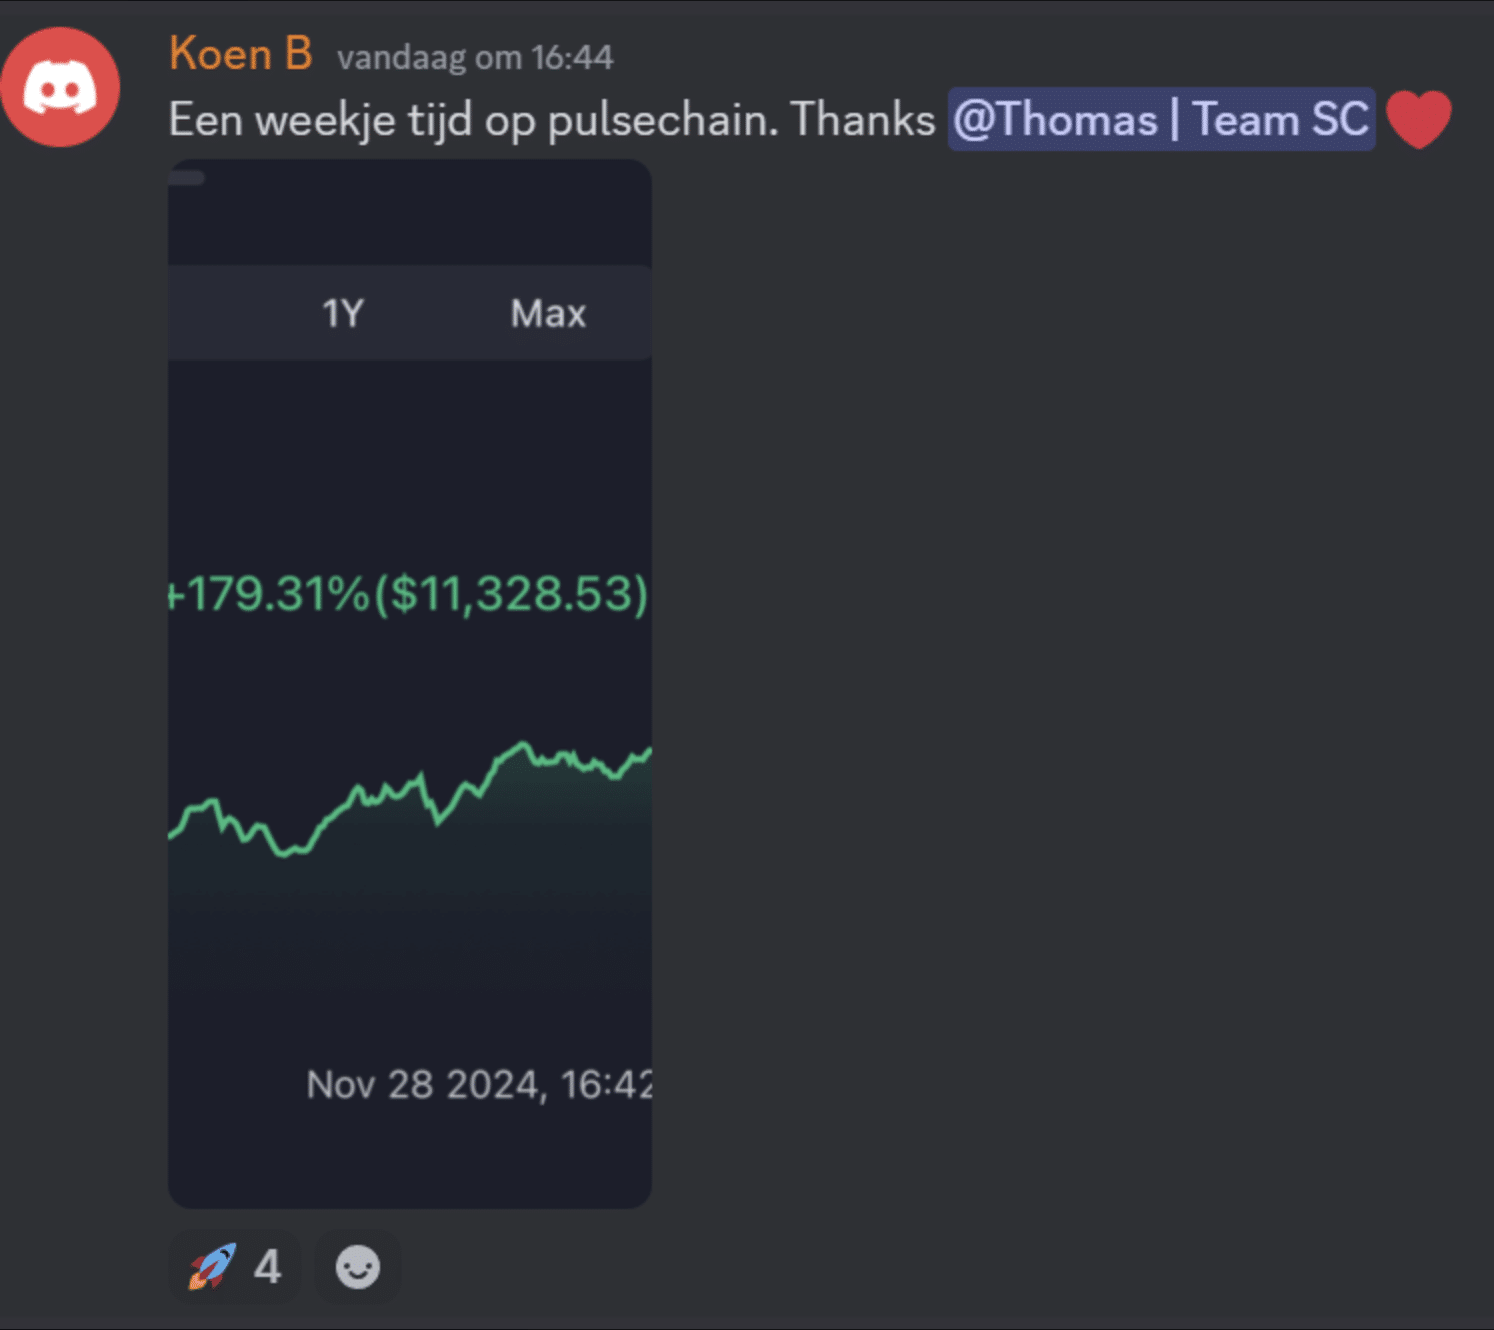Click the word 'Thanks' in the message
Image resolution: width=1494 pixels, height=1330 pixels.
pos(862,120)
